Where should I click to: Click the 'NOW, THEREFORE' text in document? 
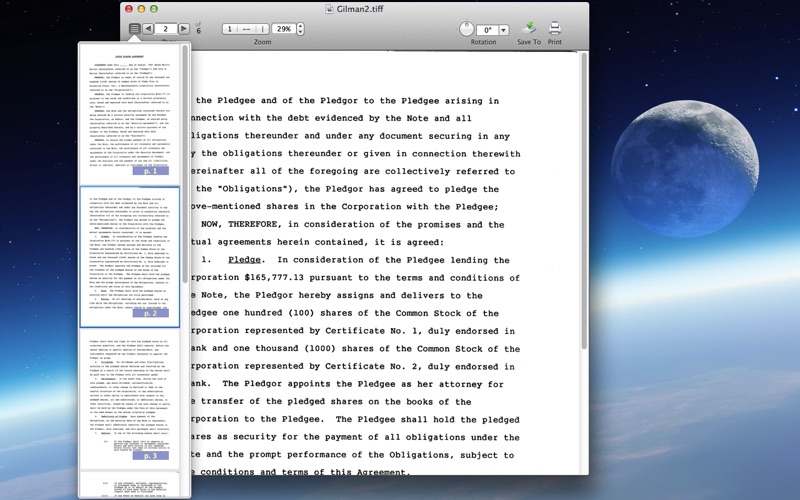239,224
